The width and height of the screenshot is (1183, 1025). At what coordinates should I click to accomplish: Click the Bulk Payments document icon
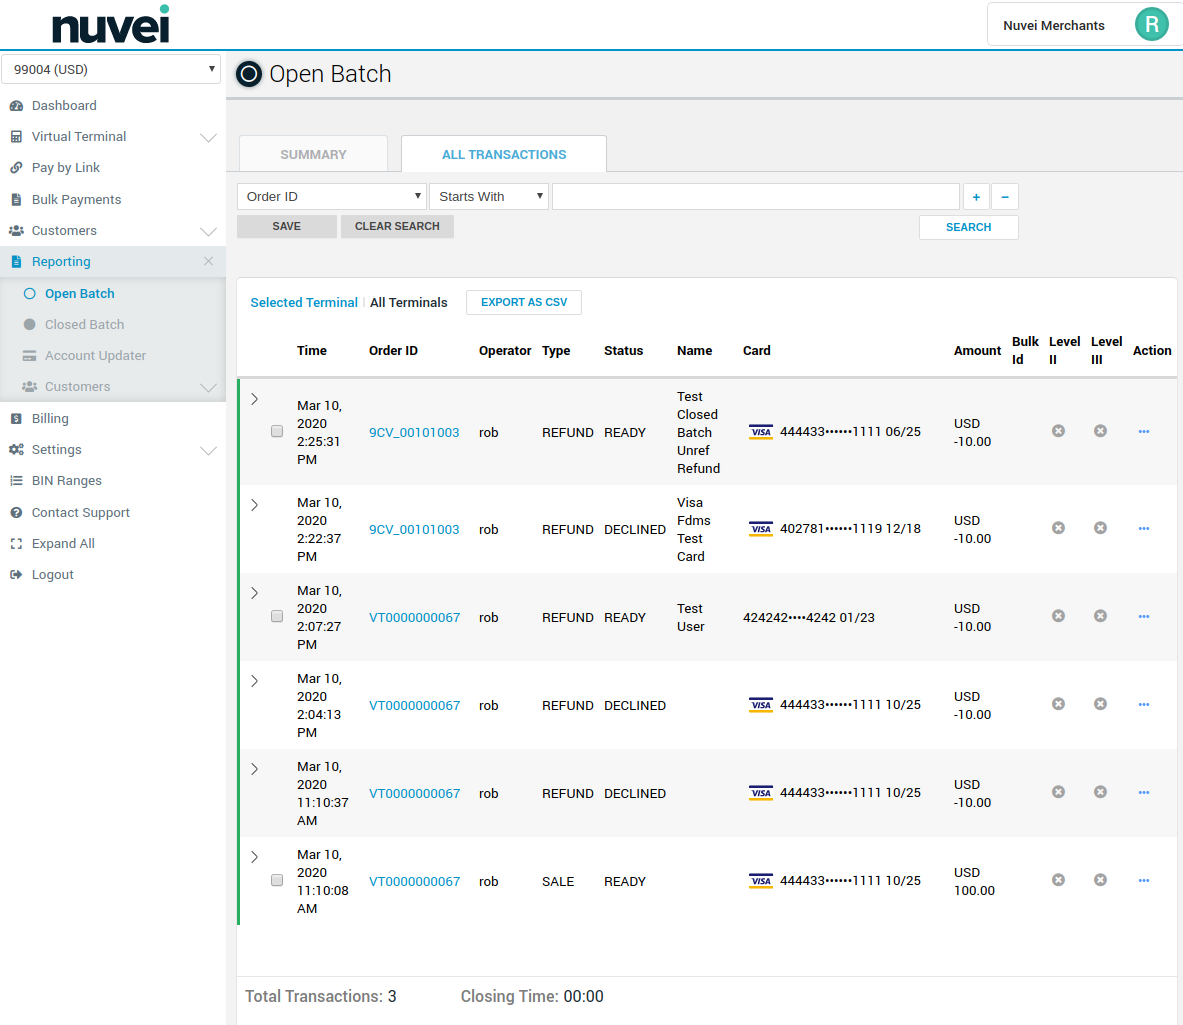(16, 200)
